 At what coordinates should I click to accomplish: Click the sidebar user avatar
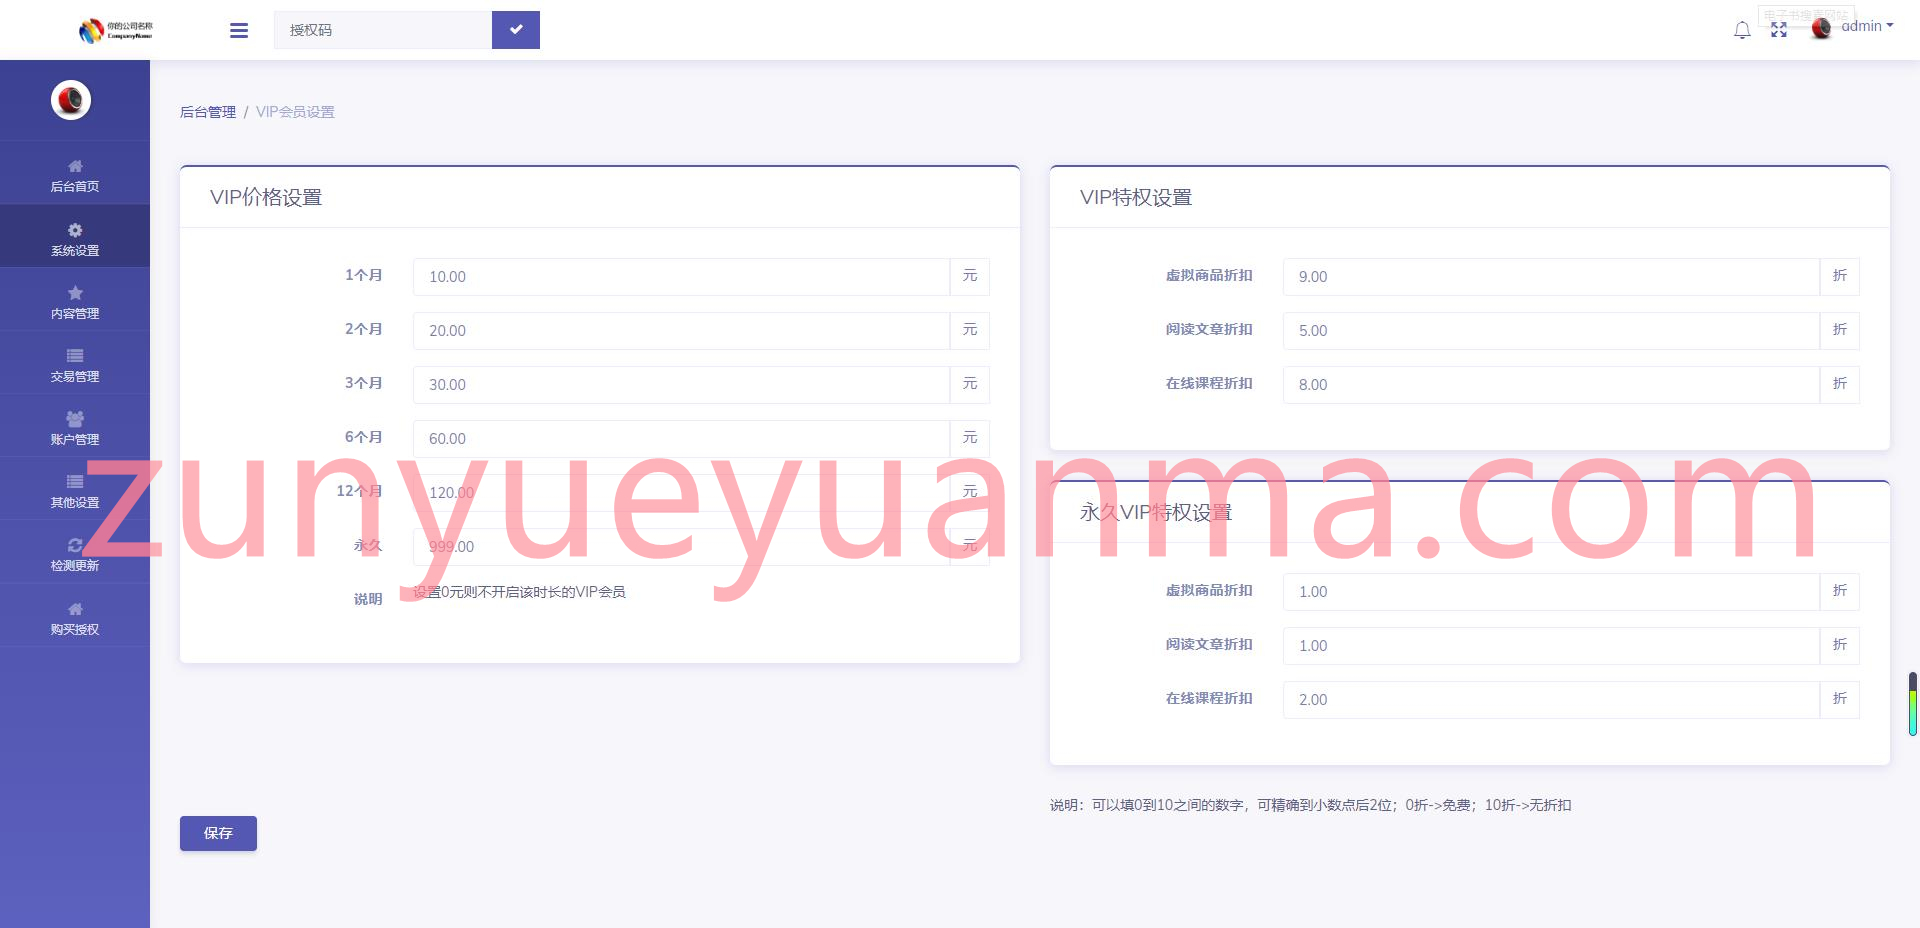coord(71,100)
